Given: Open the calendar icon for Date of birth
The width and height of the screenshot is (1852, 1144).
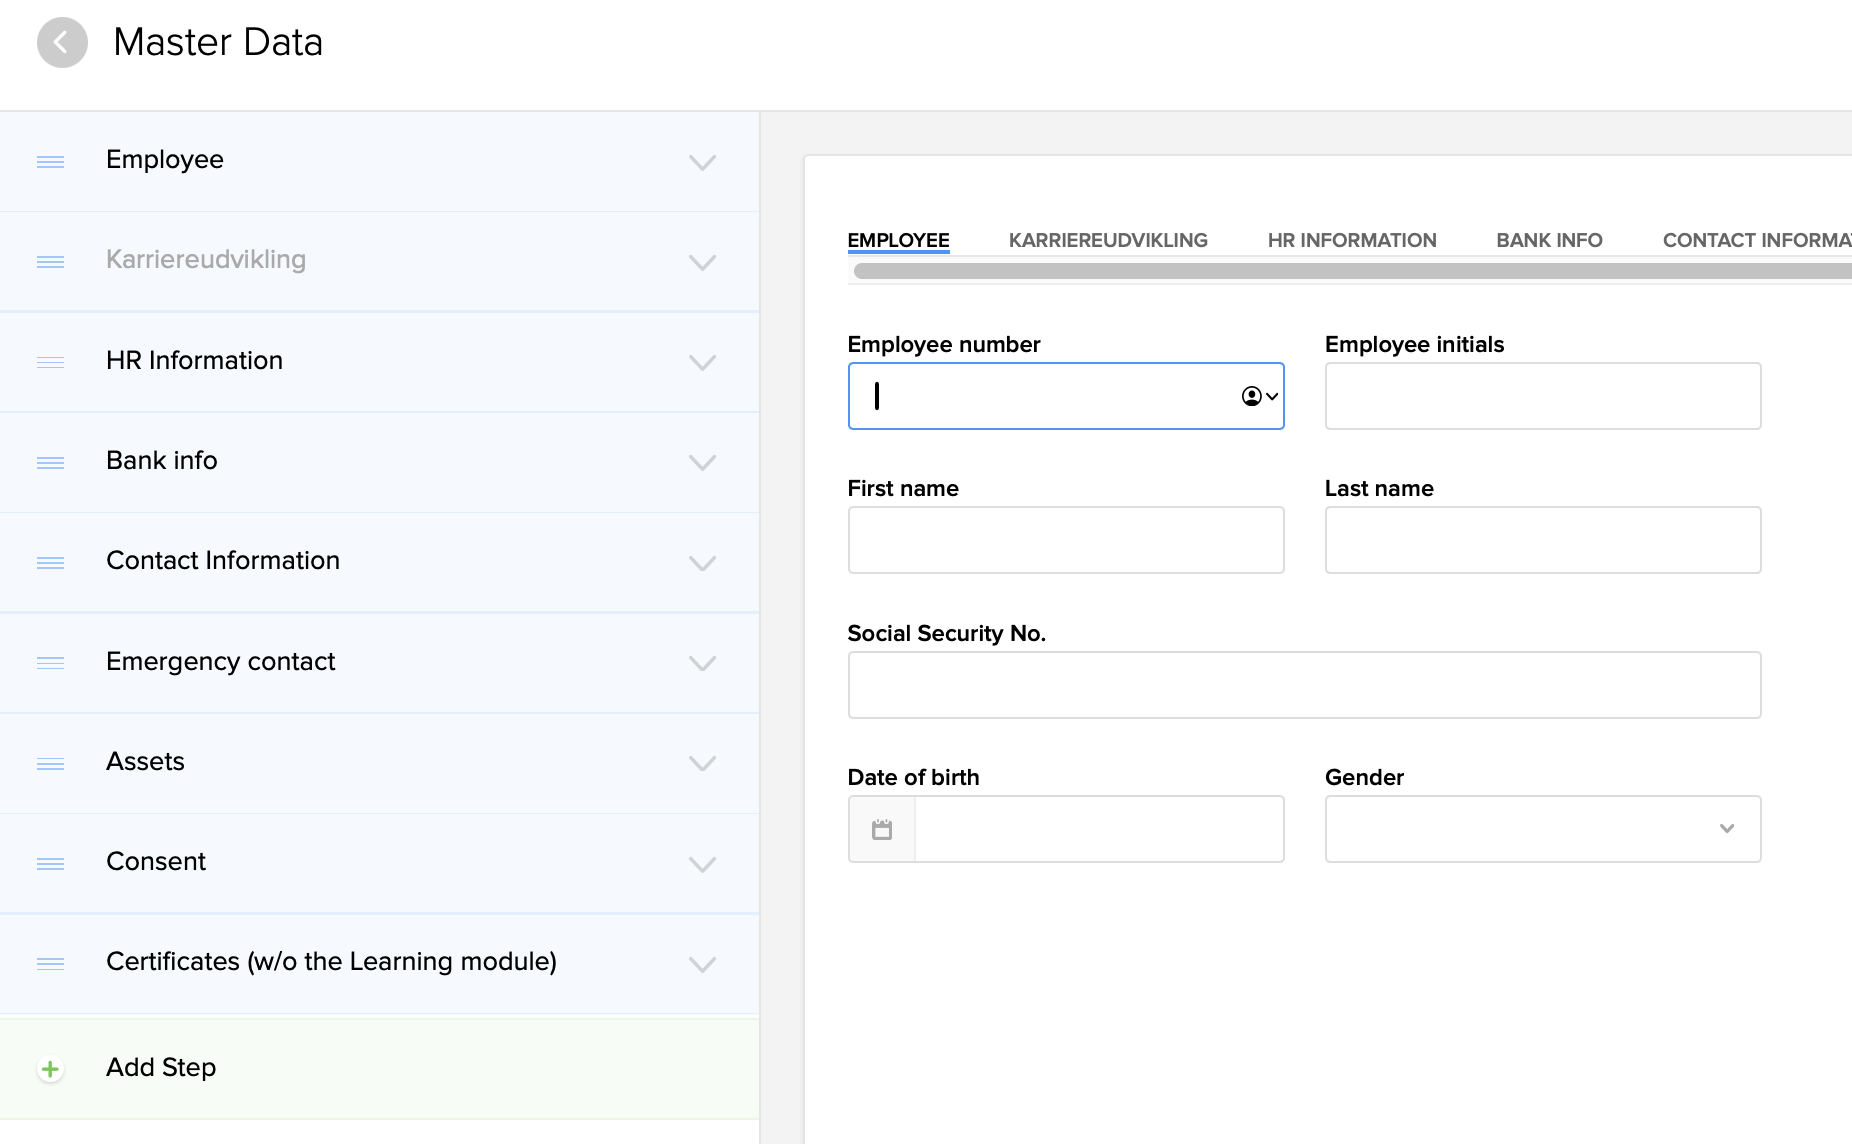Looking at the screenshot, I should pyautogui.click(x=881, y=829).
